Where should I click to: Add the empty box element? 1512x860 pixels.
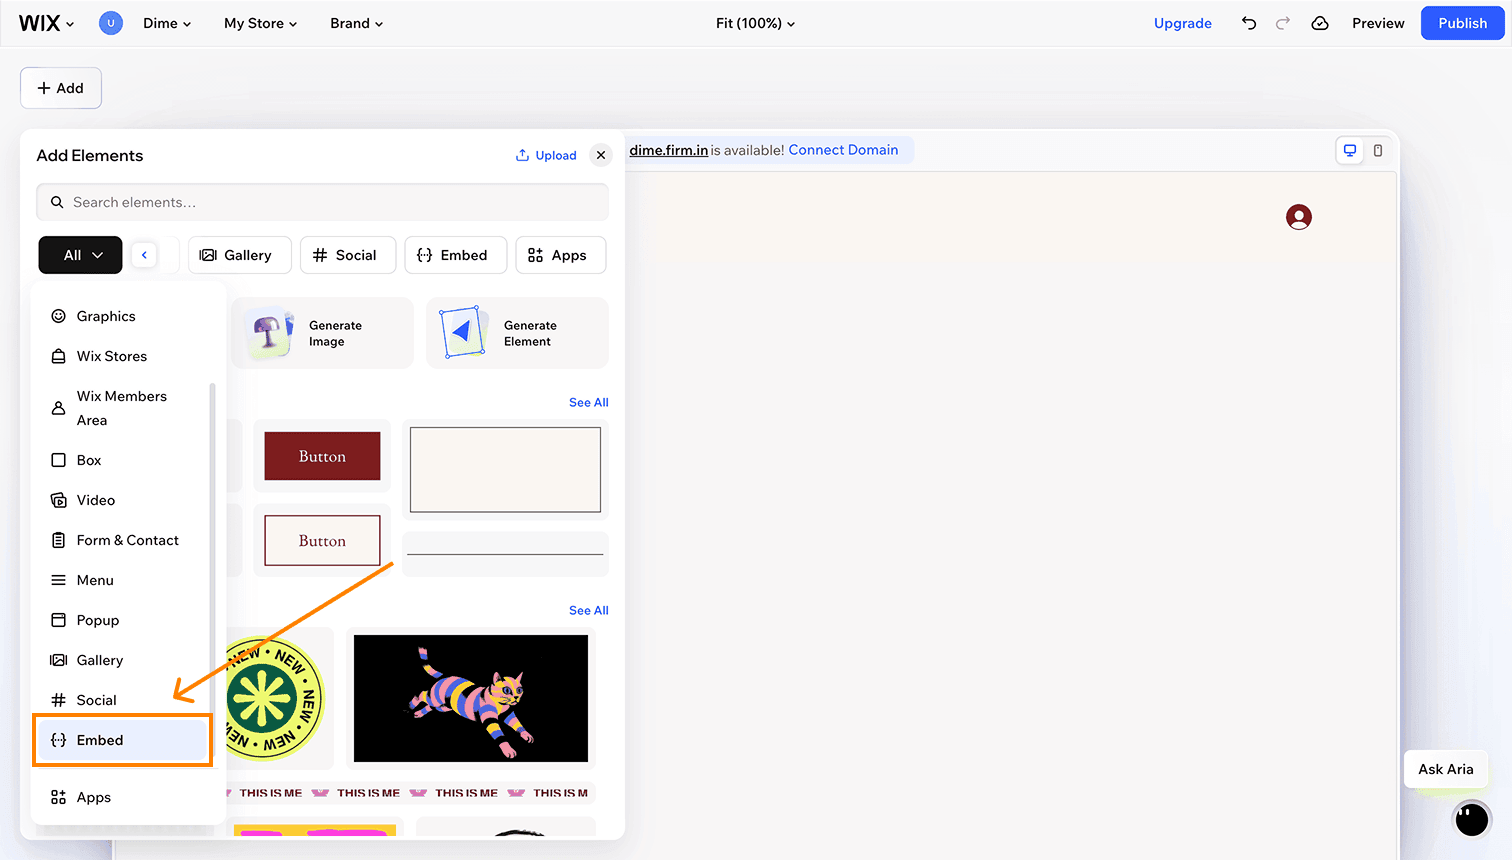tap(505, 470)
